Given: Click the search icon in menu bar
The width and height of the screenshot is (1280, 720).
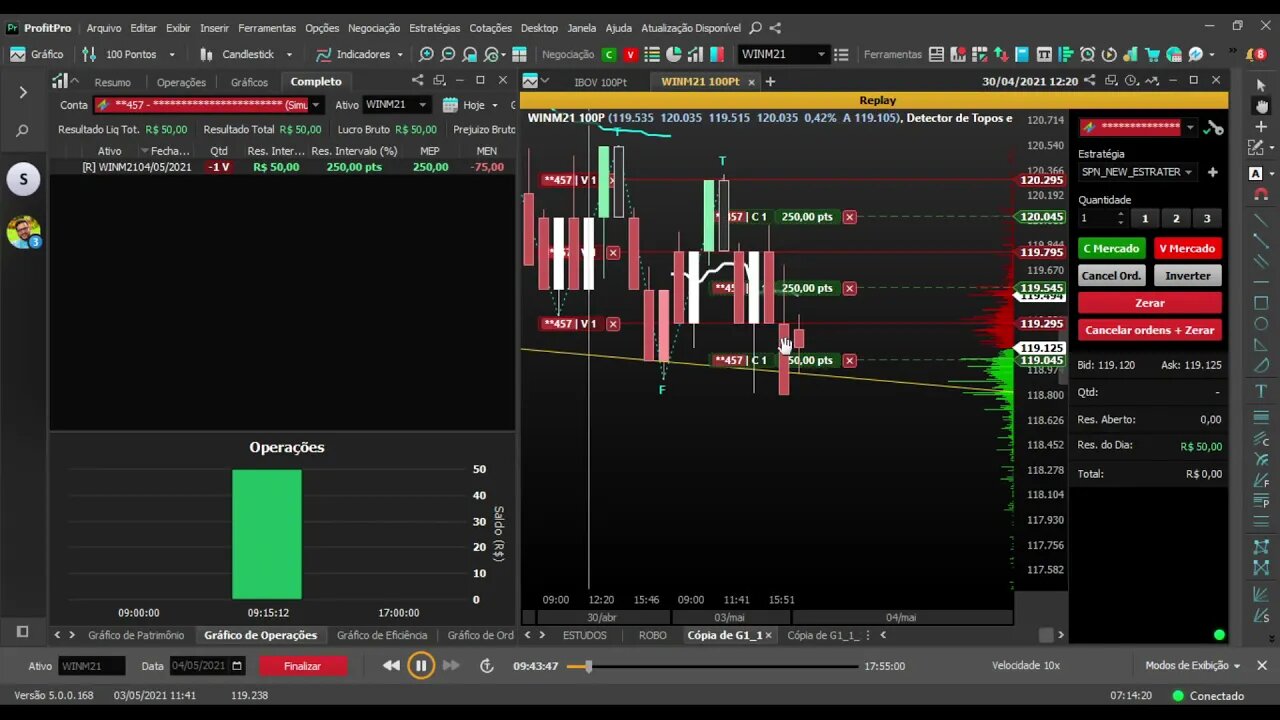Looking at the screenshot, I should pos(755,28).
